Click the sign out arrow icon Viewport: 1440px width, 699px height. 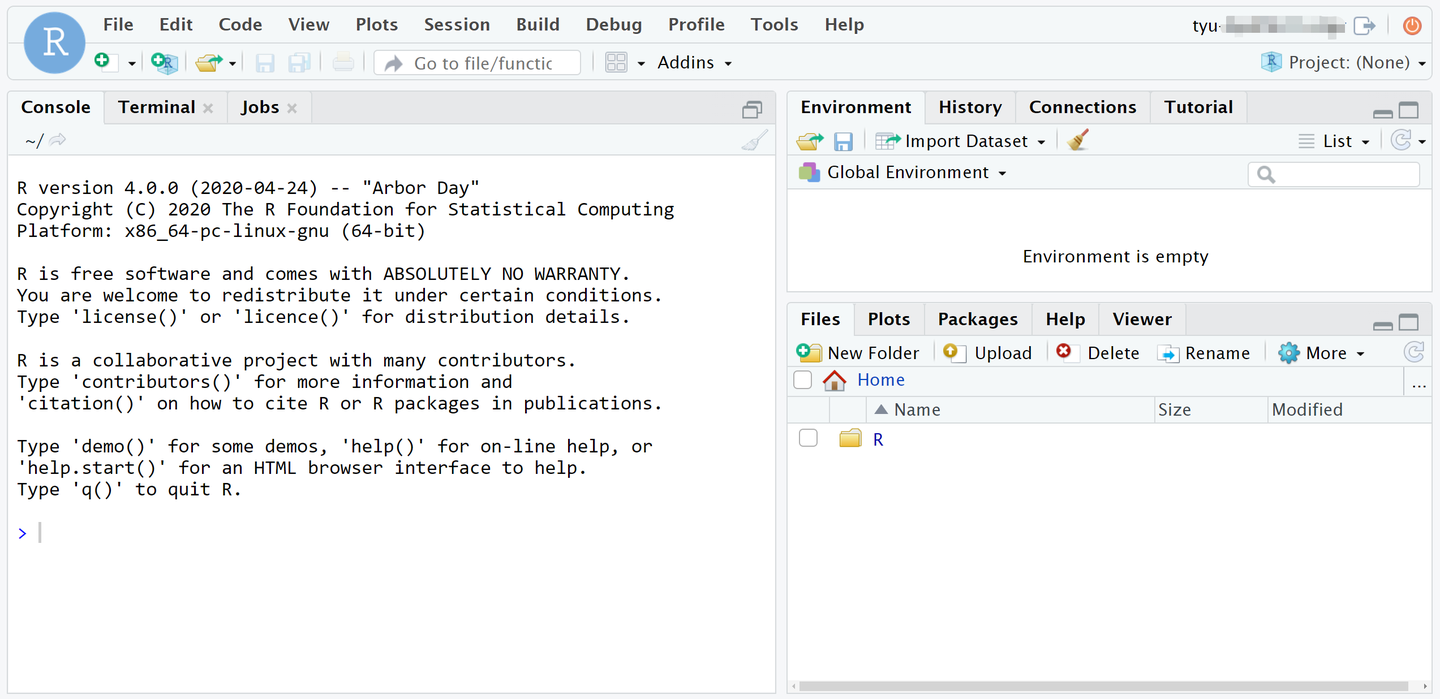(x=1364, y=26)
